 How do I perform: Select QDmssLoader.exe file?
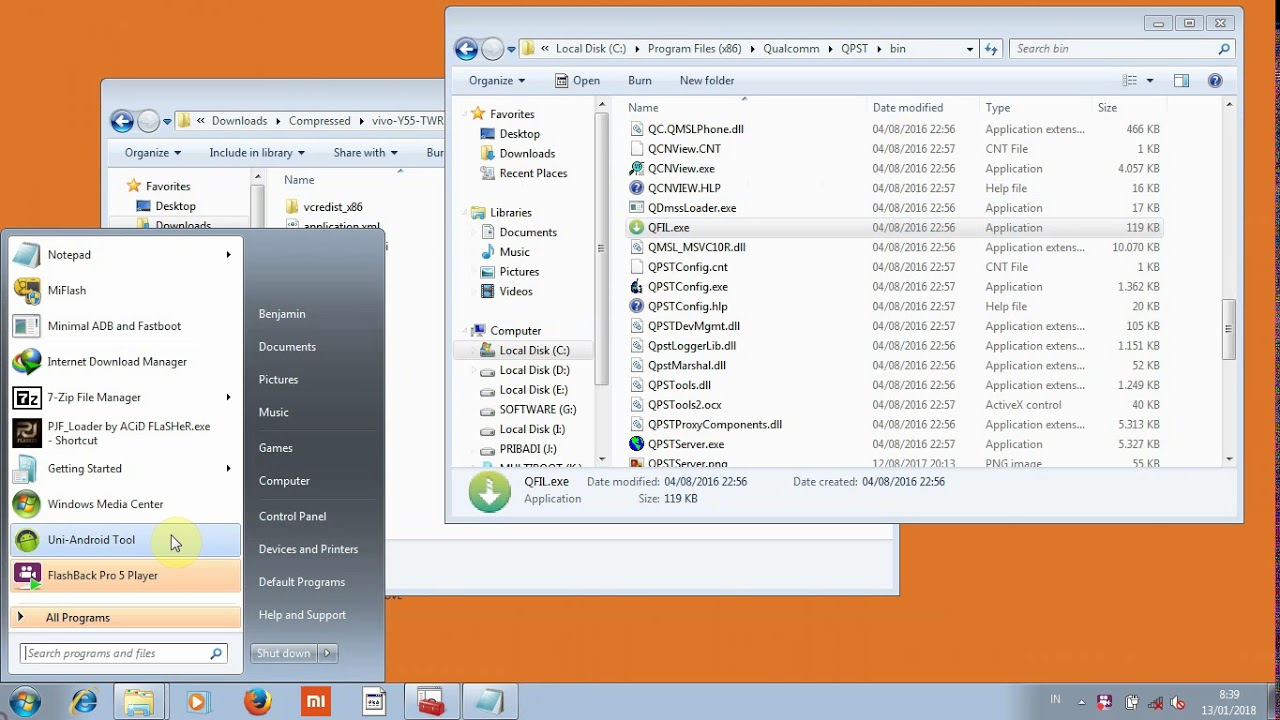coord(691,208)
